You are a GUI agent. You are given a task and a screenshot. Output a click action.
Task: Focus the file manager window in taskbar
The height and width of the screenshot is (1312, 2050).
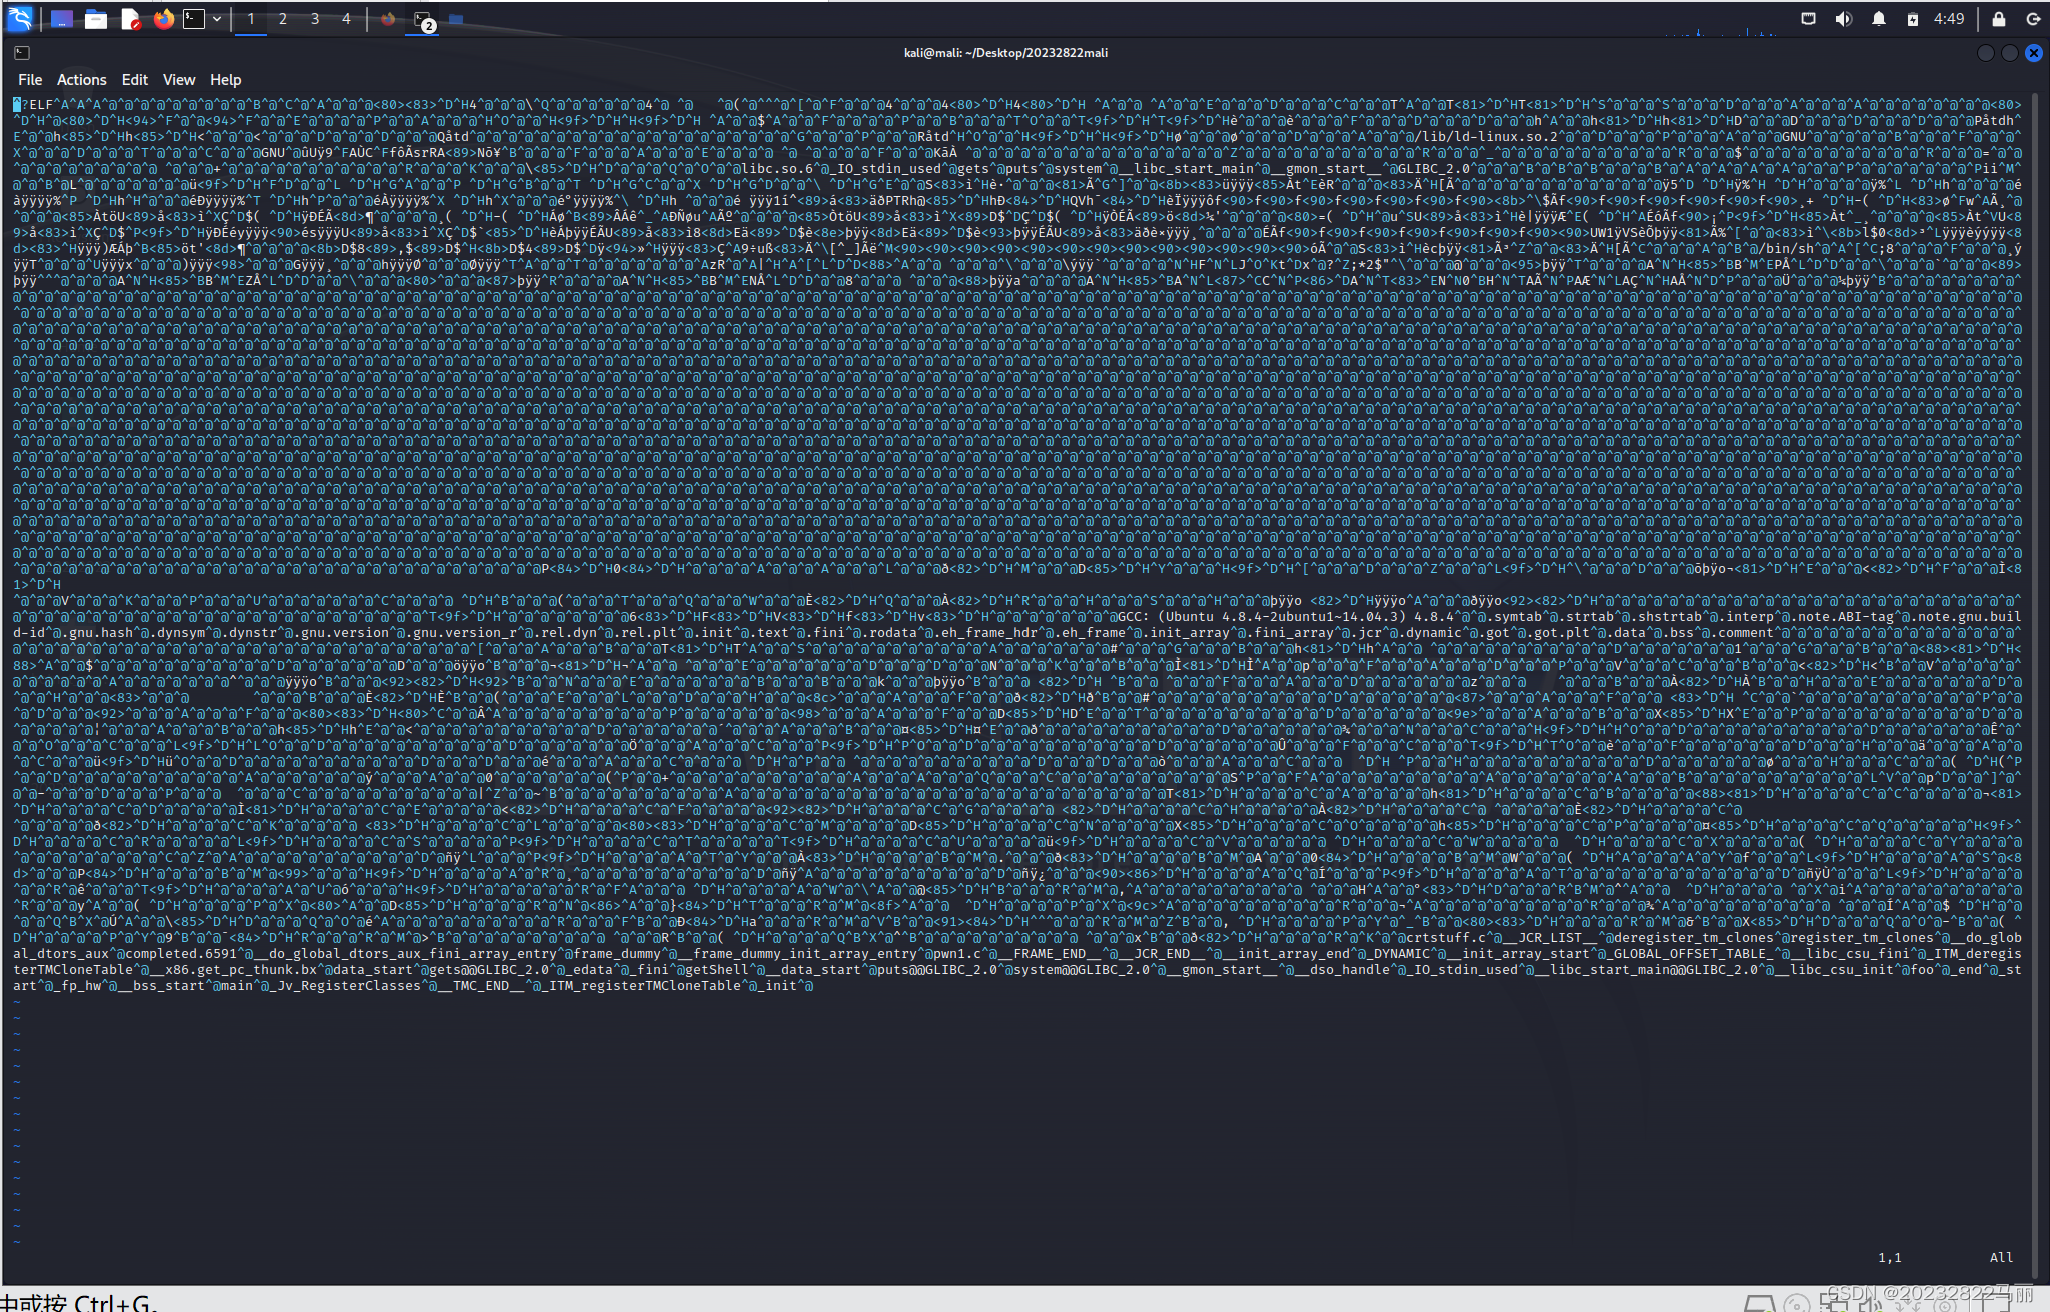456,18
